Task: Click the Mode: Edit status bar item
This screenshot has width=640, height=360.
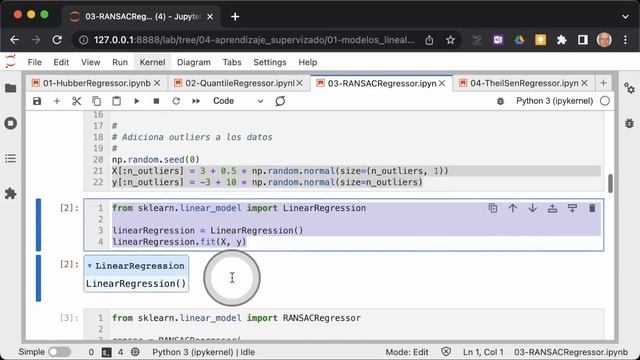Action: (407, 352)
